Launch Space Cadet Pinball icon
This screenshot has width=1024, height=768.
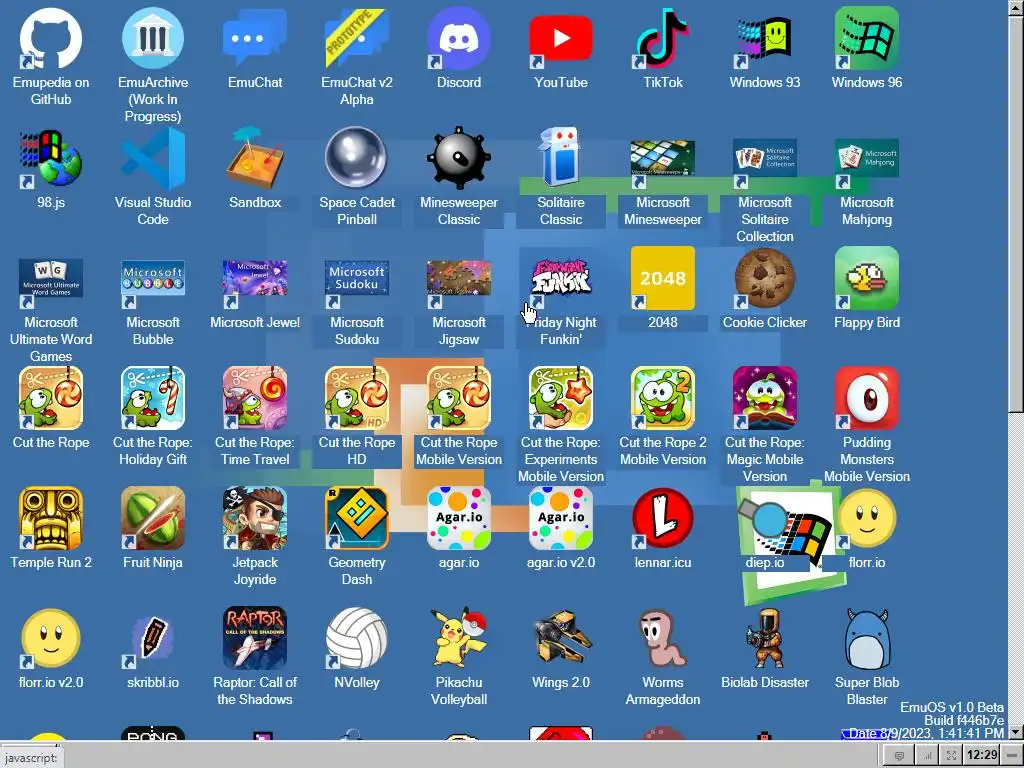357,158
